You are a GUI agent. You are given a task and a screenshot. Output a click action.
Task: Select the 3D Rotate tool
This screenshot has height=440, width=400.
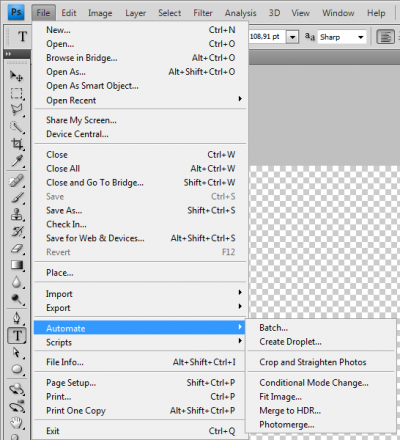[16, 389]
